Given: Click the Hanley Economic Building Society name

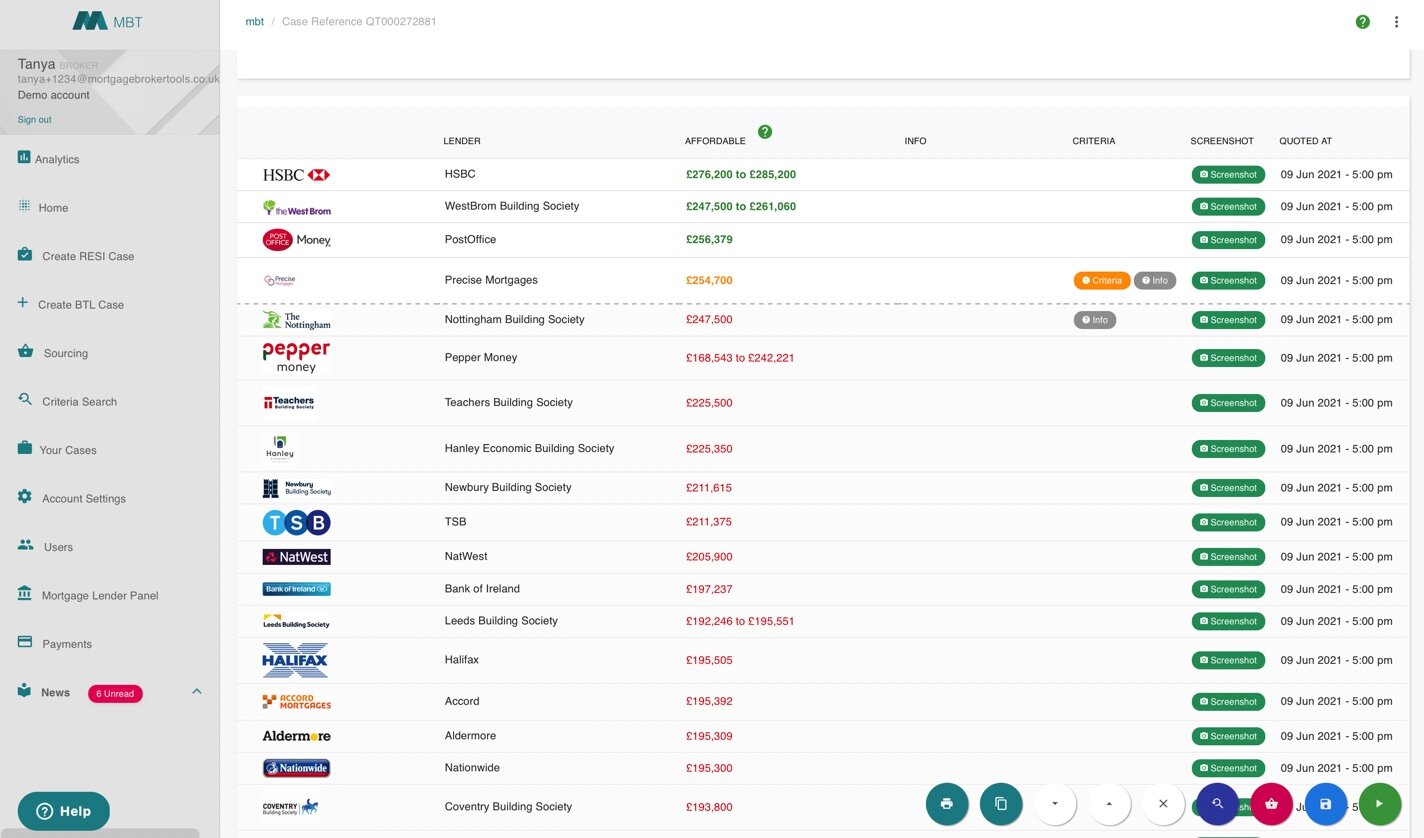Looking at the screenshot, I should point(529,448).
